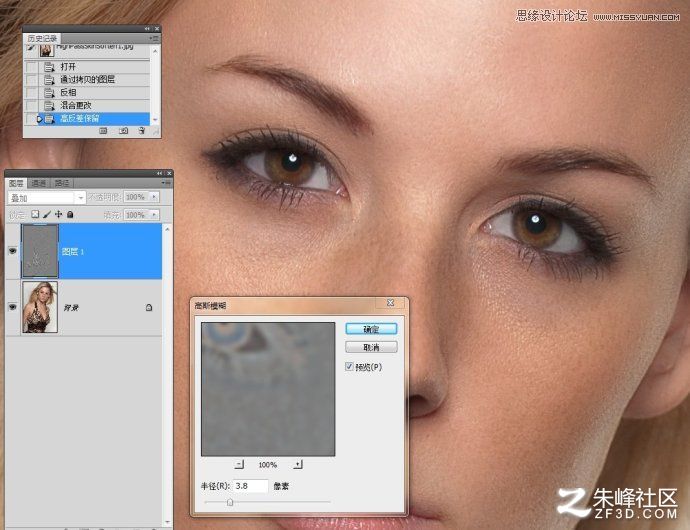This screenshot has width=690, height=530.
Task: Select the 混合更改 history state
Action: 87,106
